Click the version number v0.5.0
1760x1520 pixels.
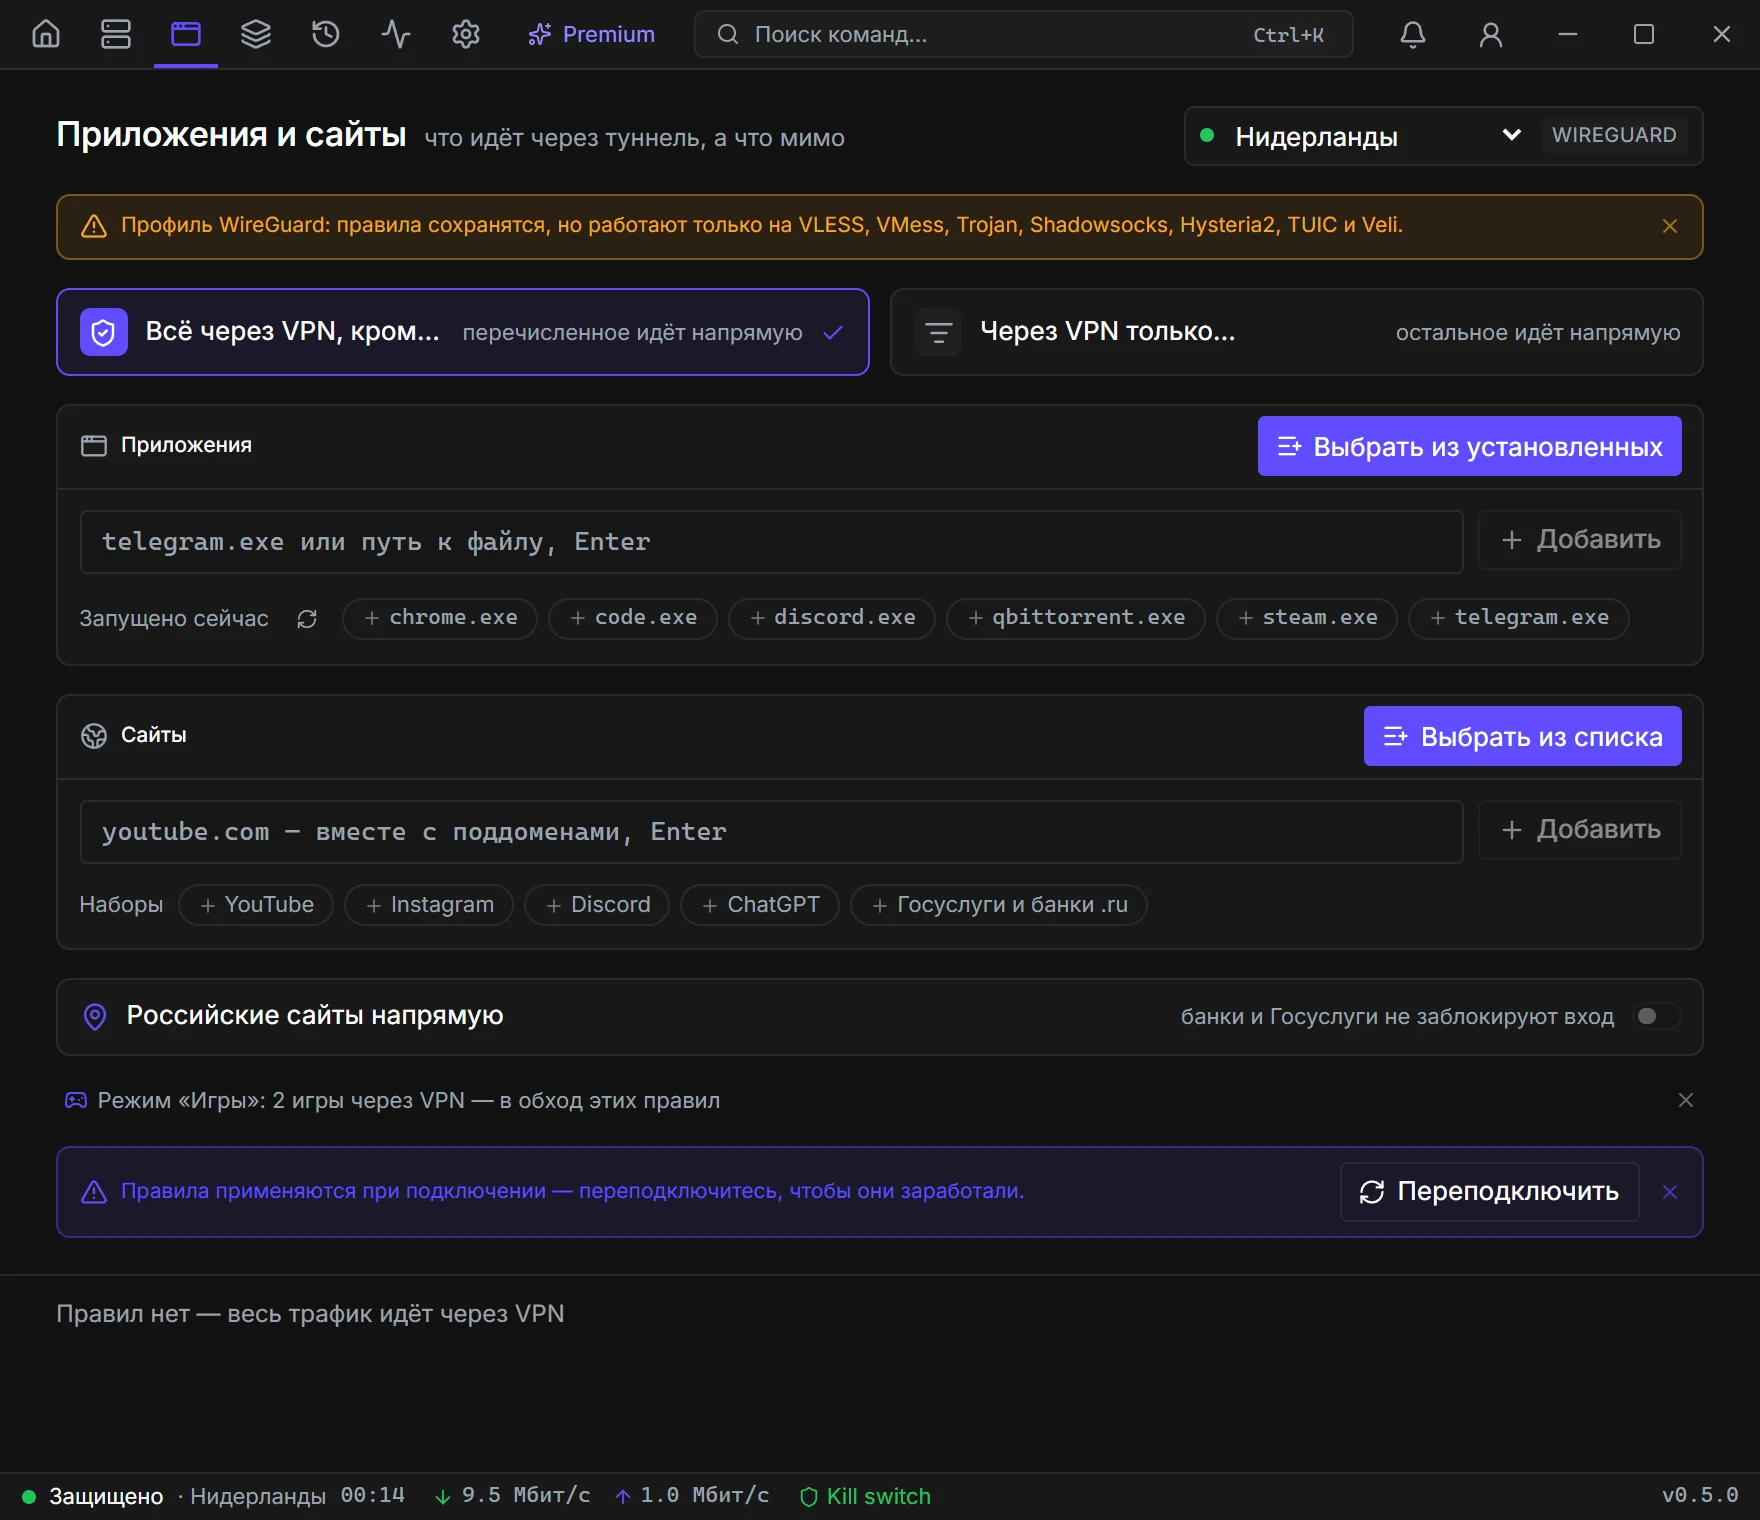(x=1700, y=1496)
